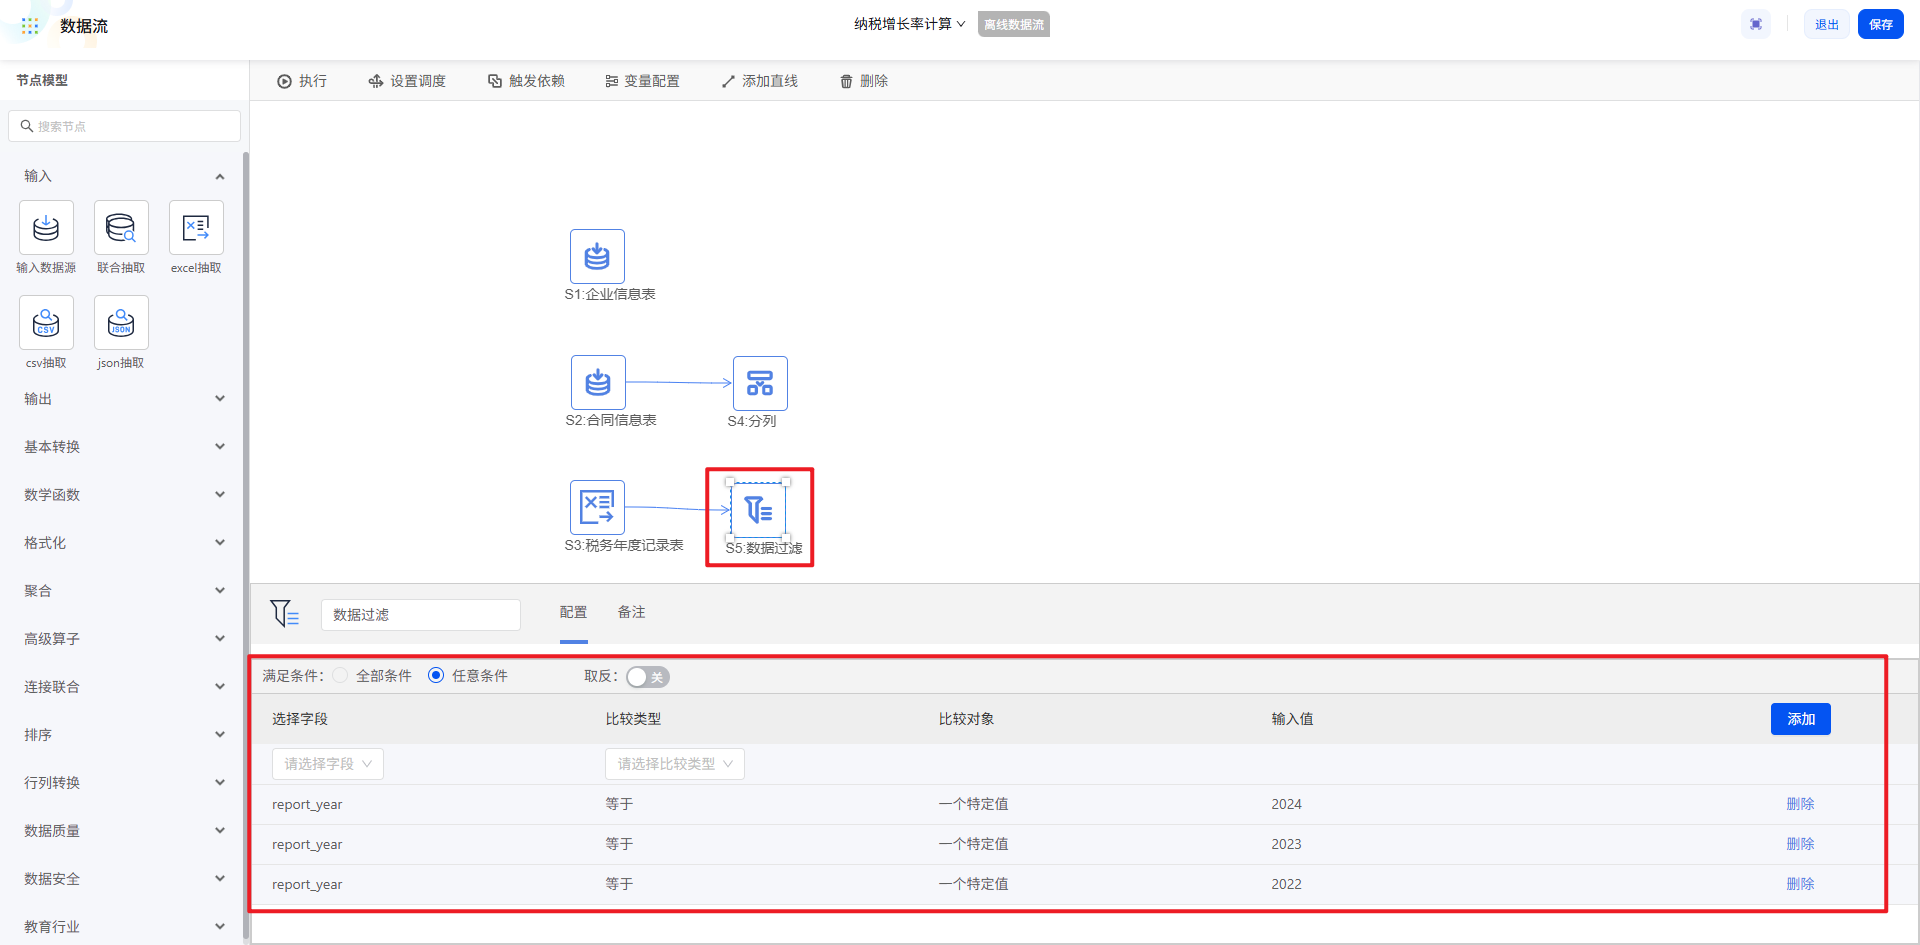Open the 请选择字段 dropdown

(328, 764)
